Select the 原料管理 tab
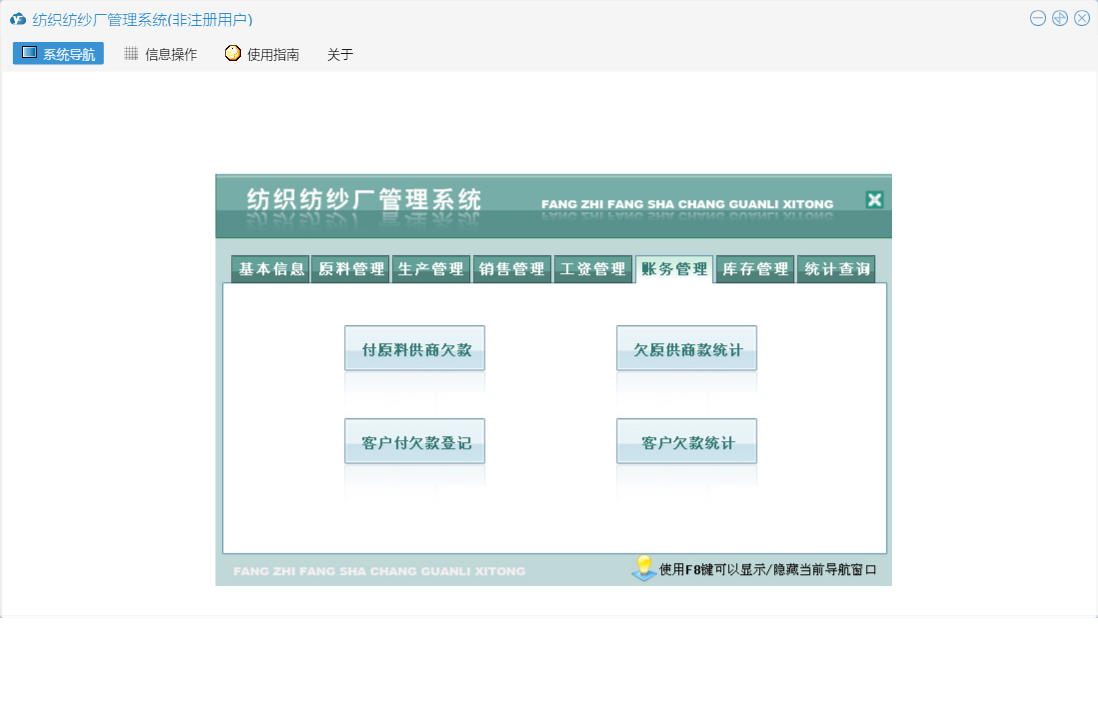1098x719 pixels. coord(351,269)
